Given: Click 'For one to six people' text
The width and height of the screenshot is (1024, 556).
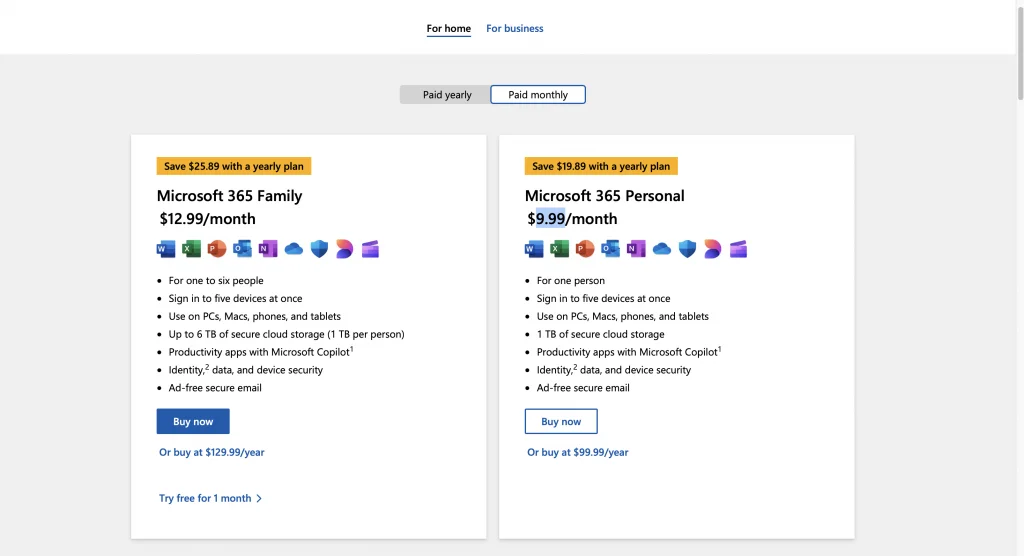Looking at the screenshot, I should pyautogui.click(x=216, y=280).
